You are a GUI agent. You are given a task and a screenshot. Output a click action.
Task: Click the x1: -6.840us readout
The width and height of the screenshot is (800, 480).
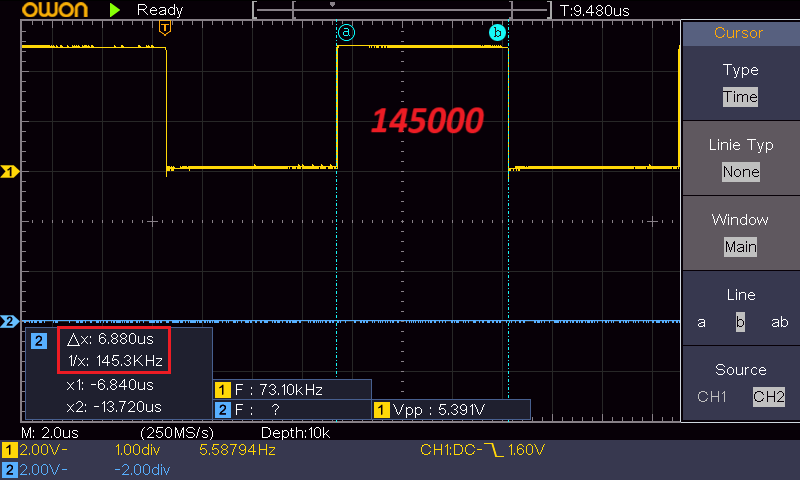pyautogui.click(x=110, y=385)
